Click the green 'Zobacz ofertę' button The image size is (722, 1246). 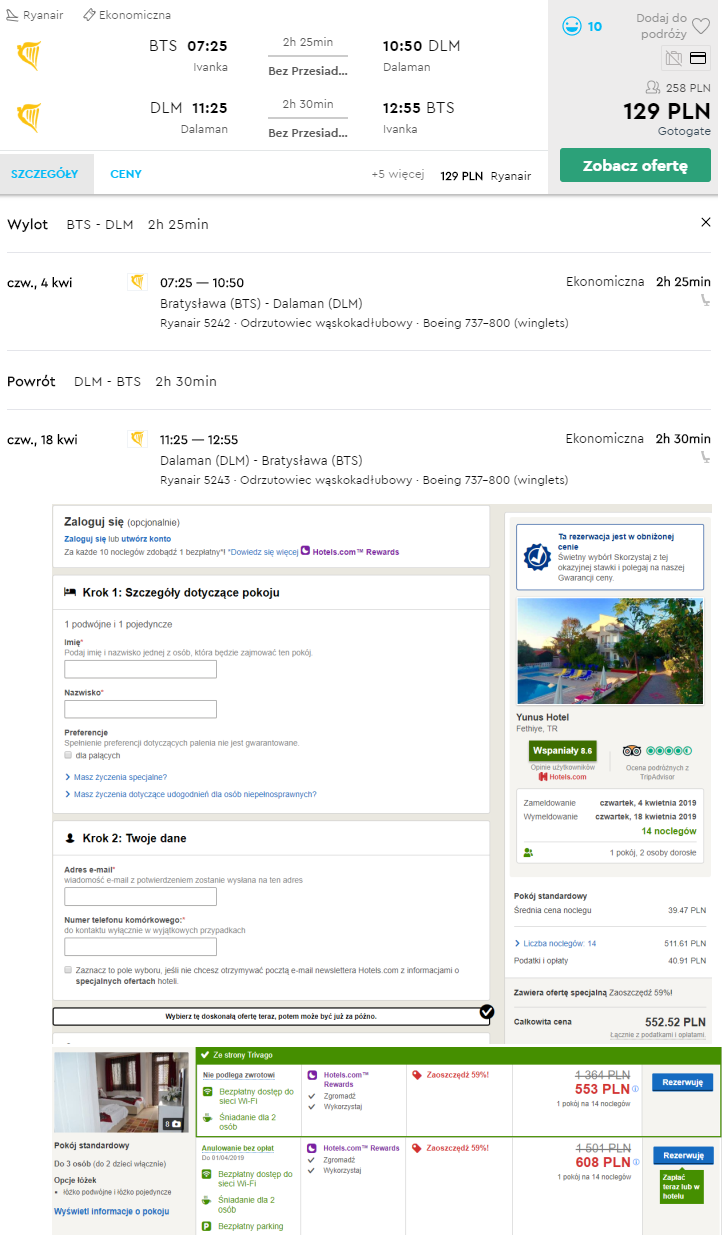[x=635, y=165]
